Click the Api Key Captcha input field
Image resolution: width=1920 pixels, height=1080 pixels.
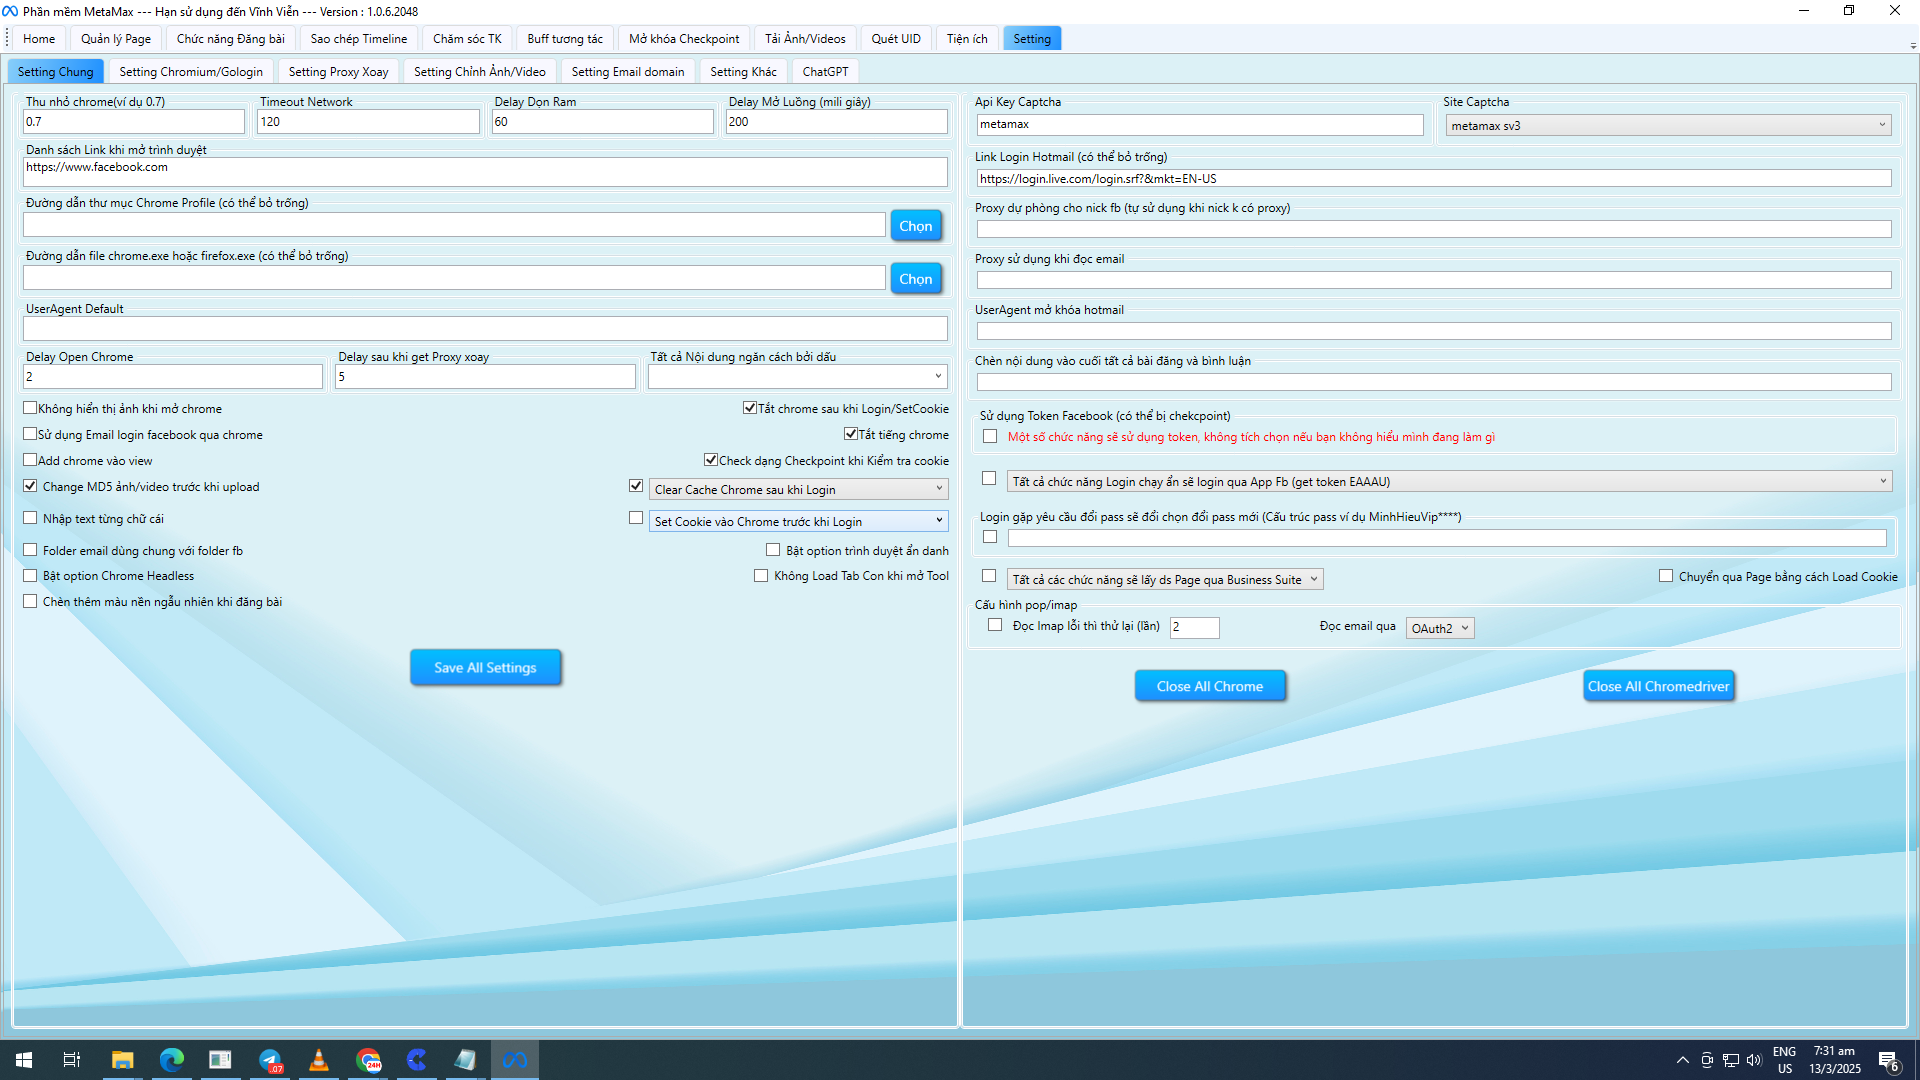coord(1199,124)
